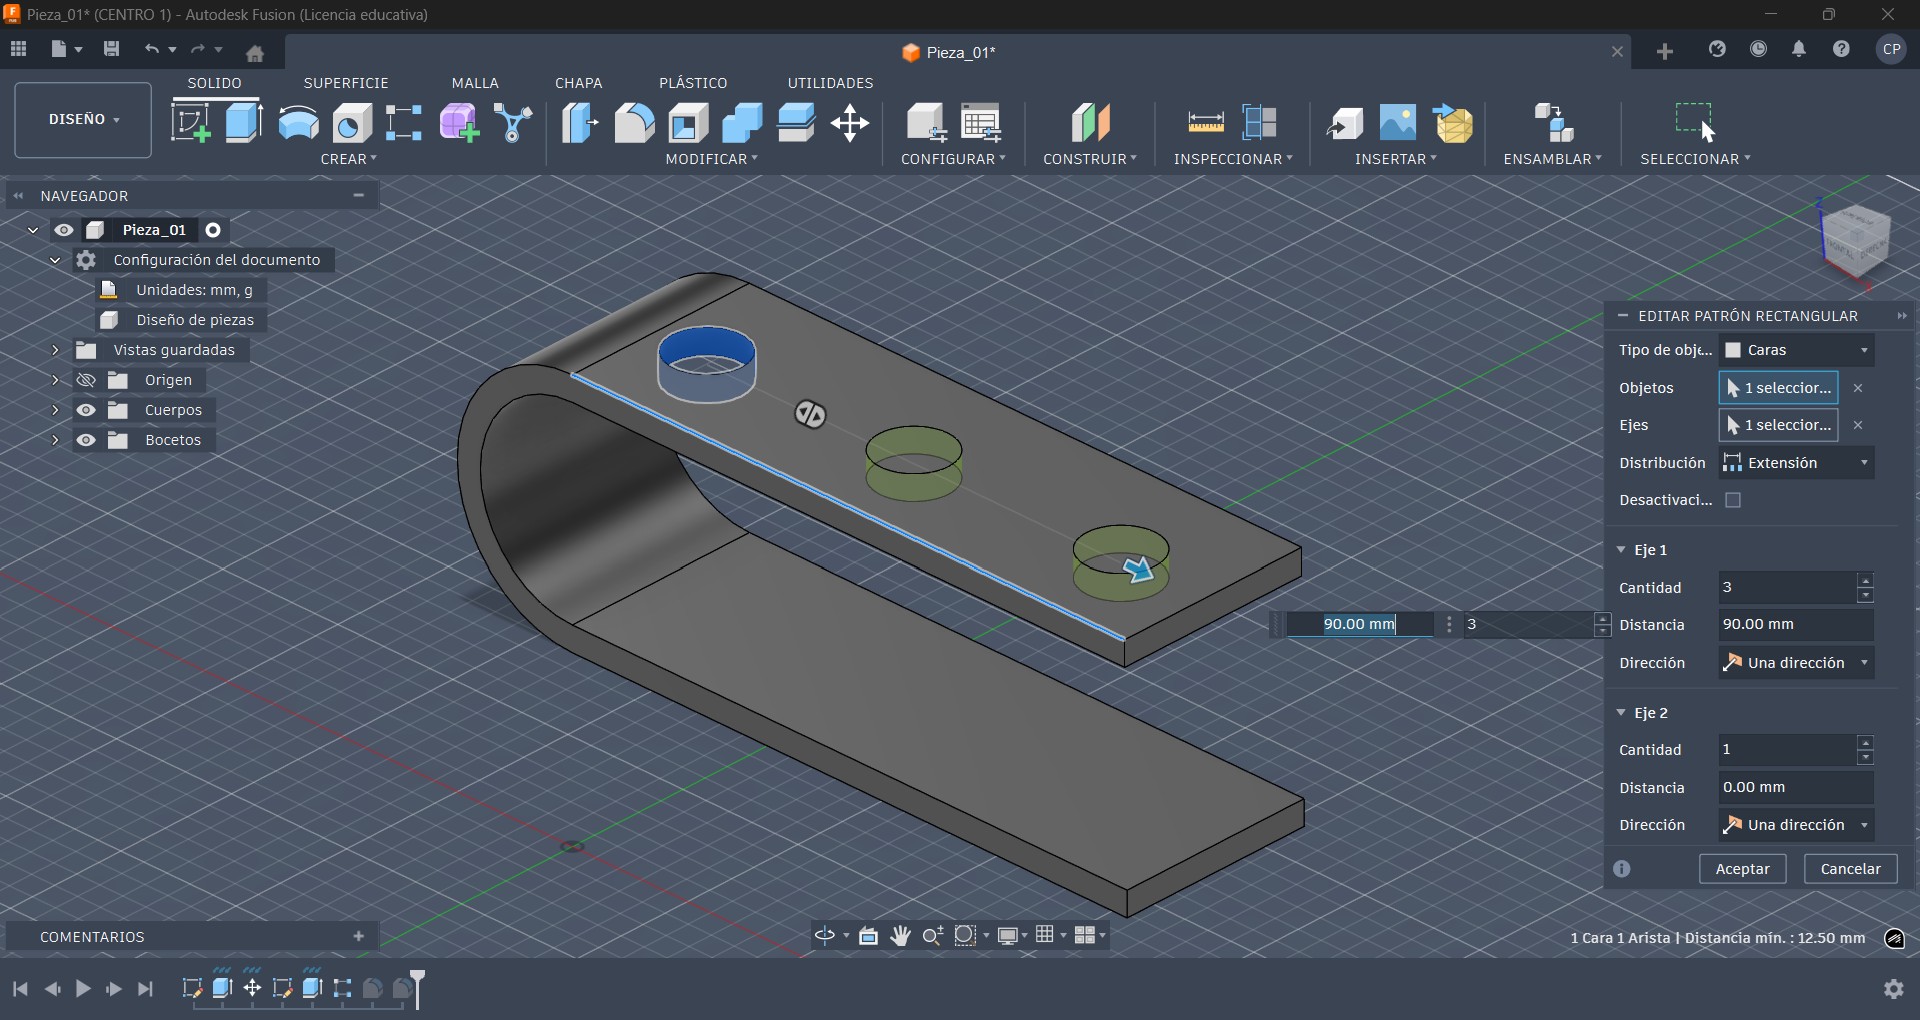Select the Pan tool in the navigation bar
The width and height of the screenshot is (1920, 1020).
pos(901,935)
